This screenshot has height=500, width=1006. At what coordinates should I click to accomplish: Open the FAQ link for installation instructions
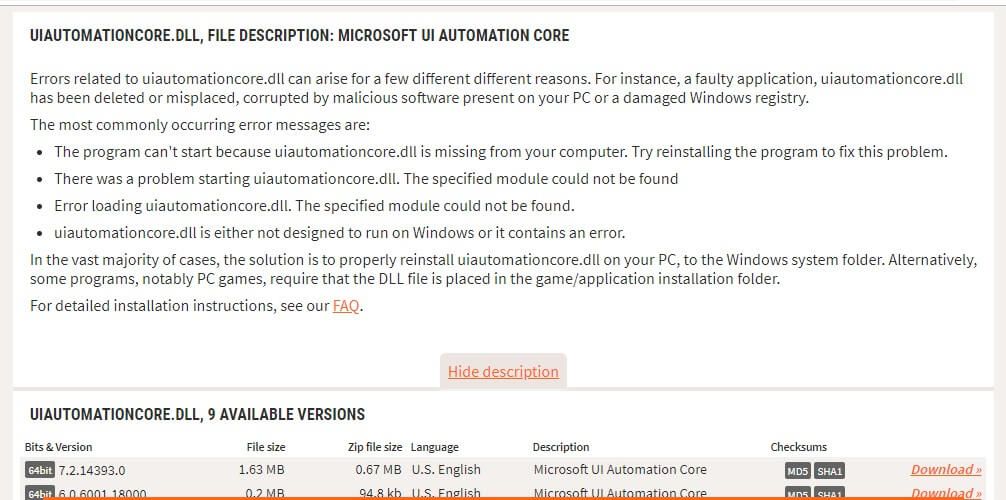[346, 306]
